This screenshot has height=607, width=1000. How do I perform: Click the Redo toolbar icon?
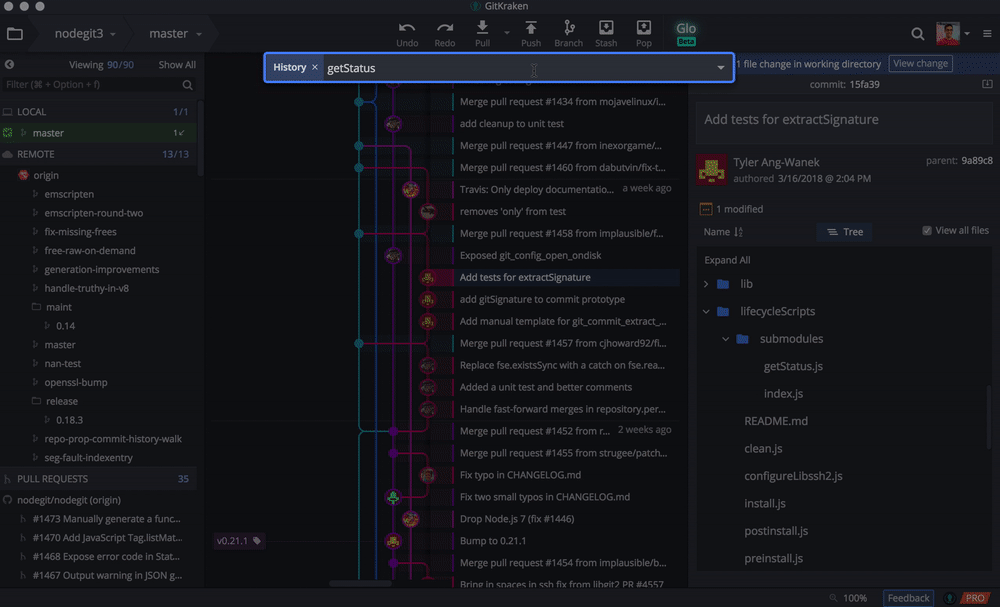pyautogui.click(x=445, y=28)
